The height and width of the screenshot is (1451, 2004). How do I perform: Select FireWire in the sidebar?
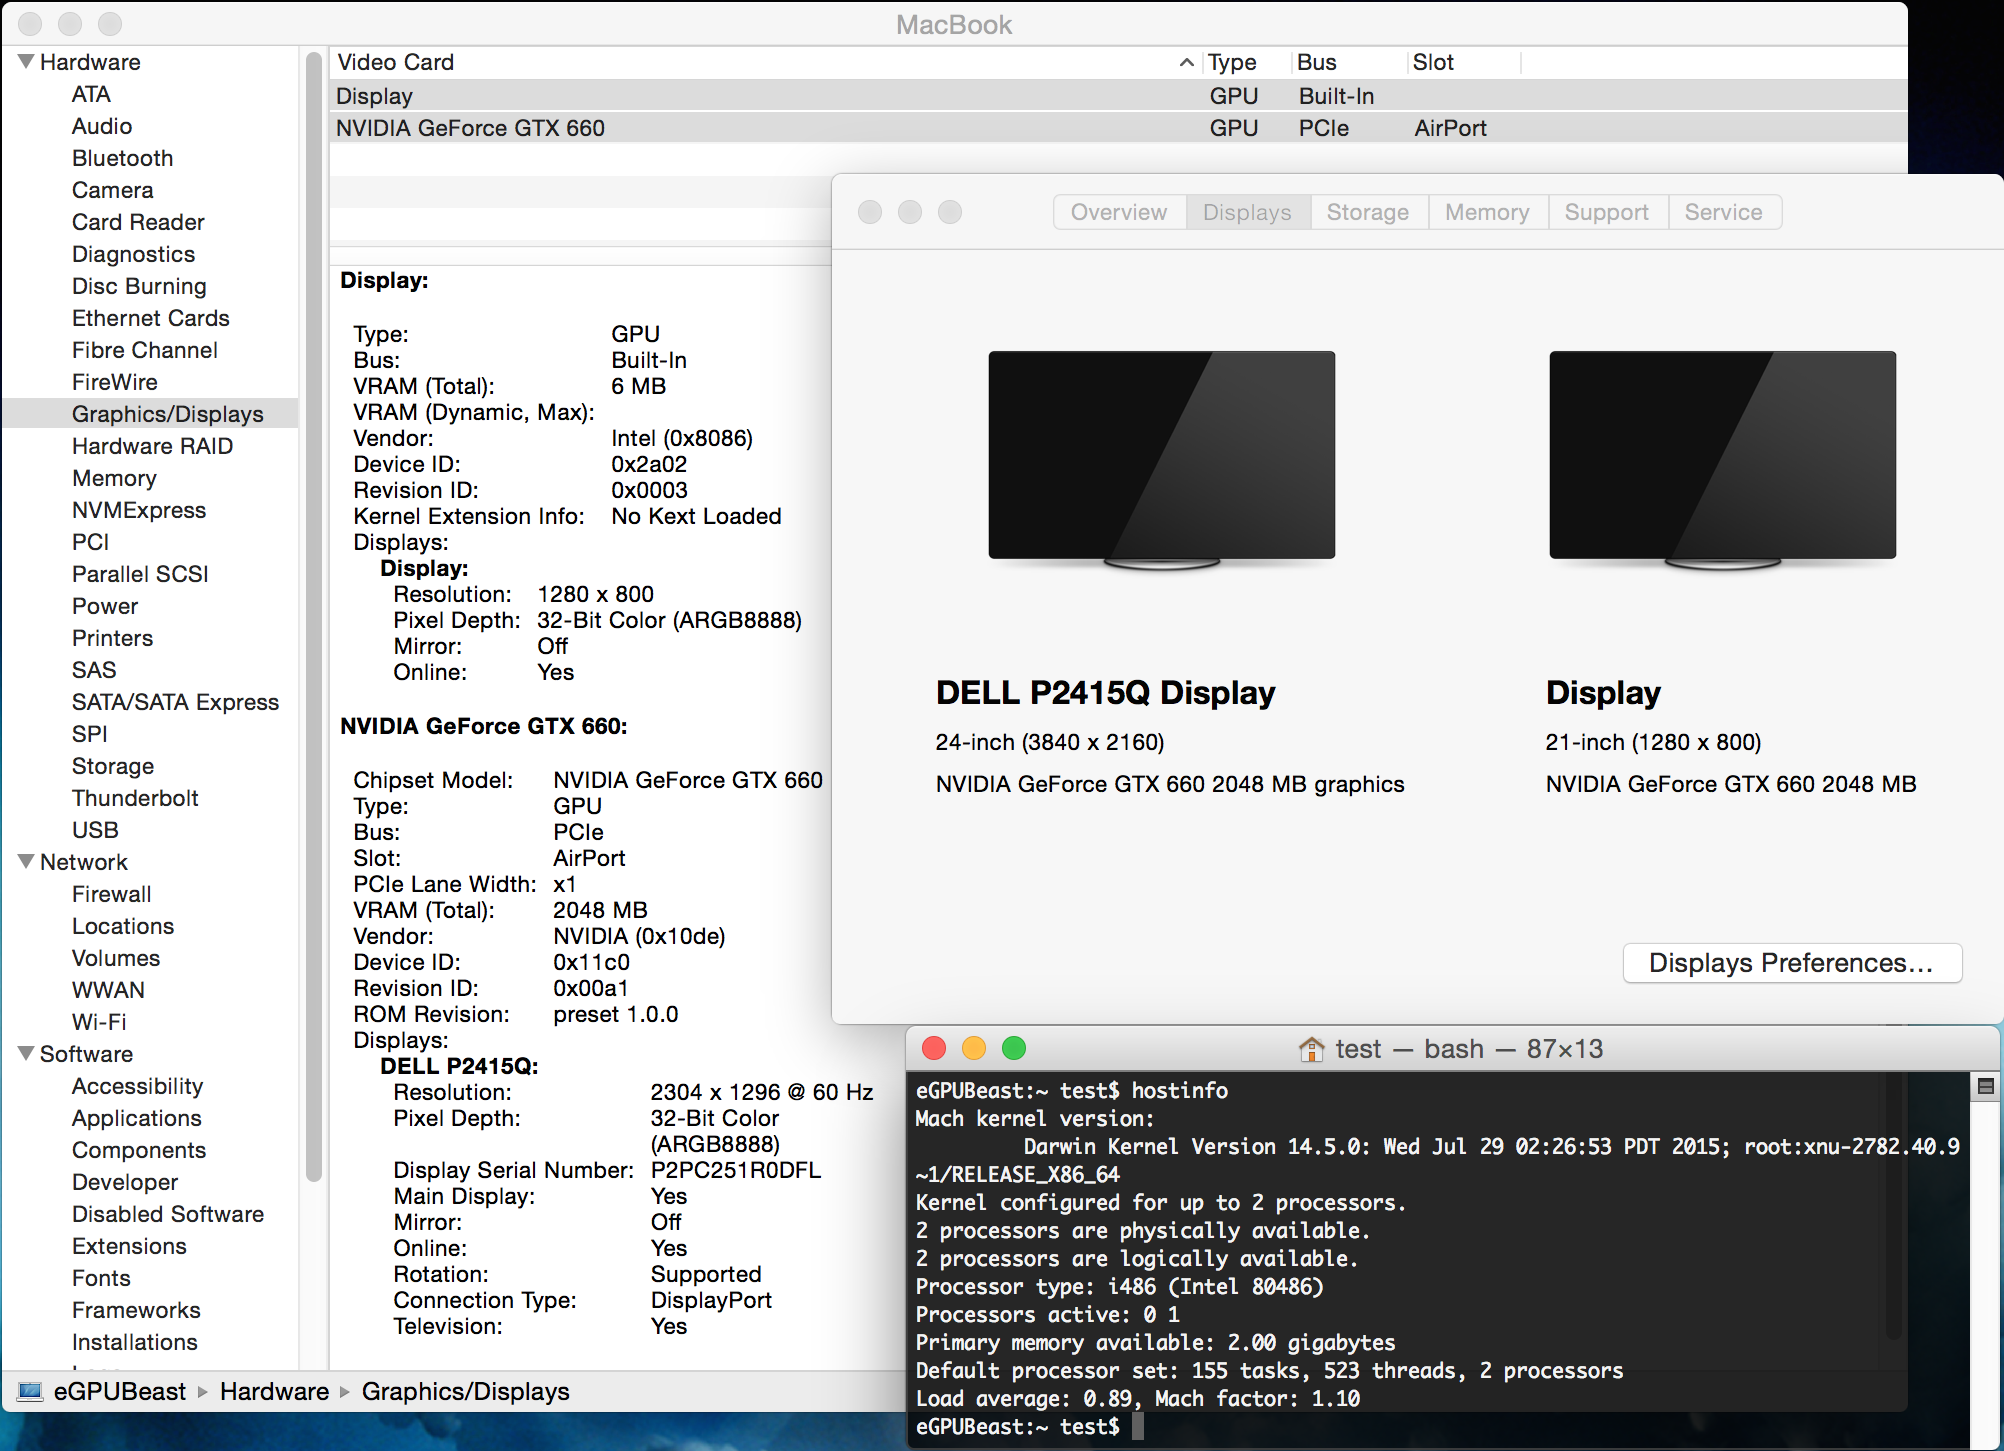pos(115,382)
